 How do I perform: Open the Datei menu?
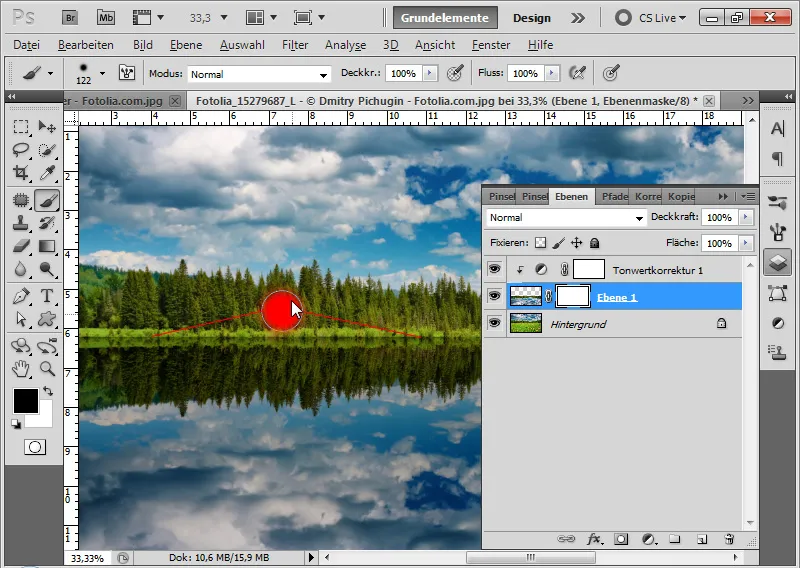point(27,45)
